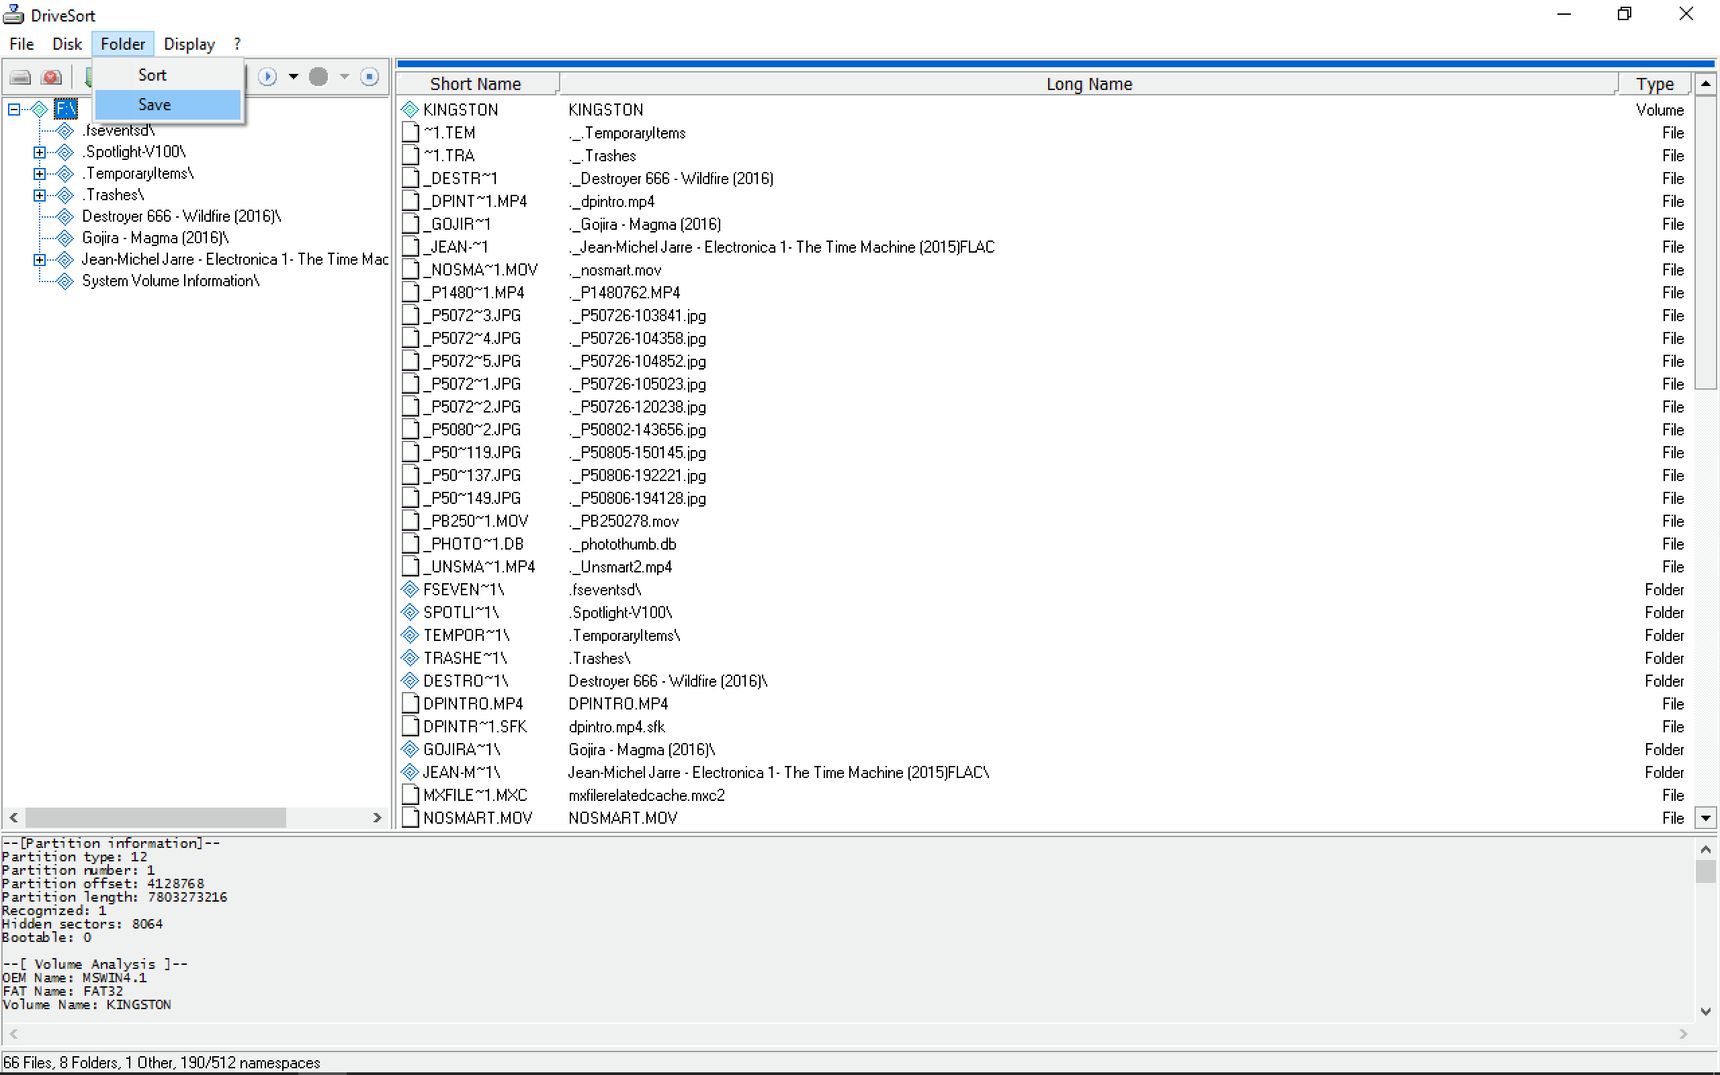This screenshot has height=1075, width=1720.
Task: Click the file icon of NOSMART.MOV
Action: click(x=410, y=818)
